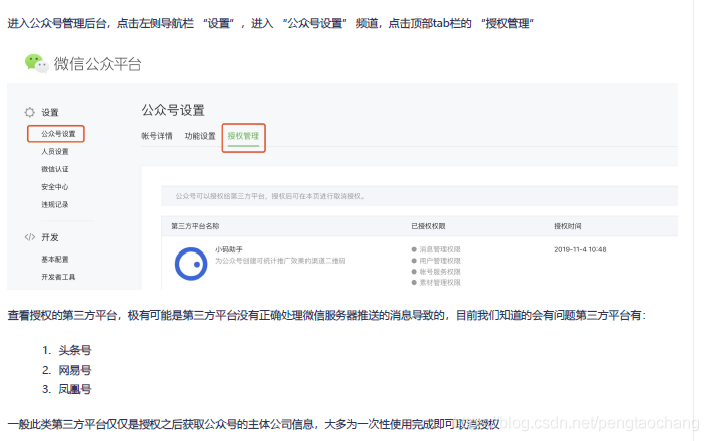
Task: Click the 2019-11-4 10:48 authorization time
Action: tap(580, 249)
